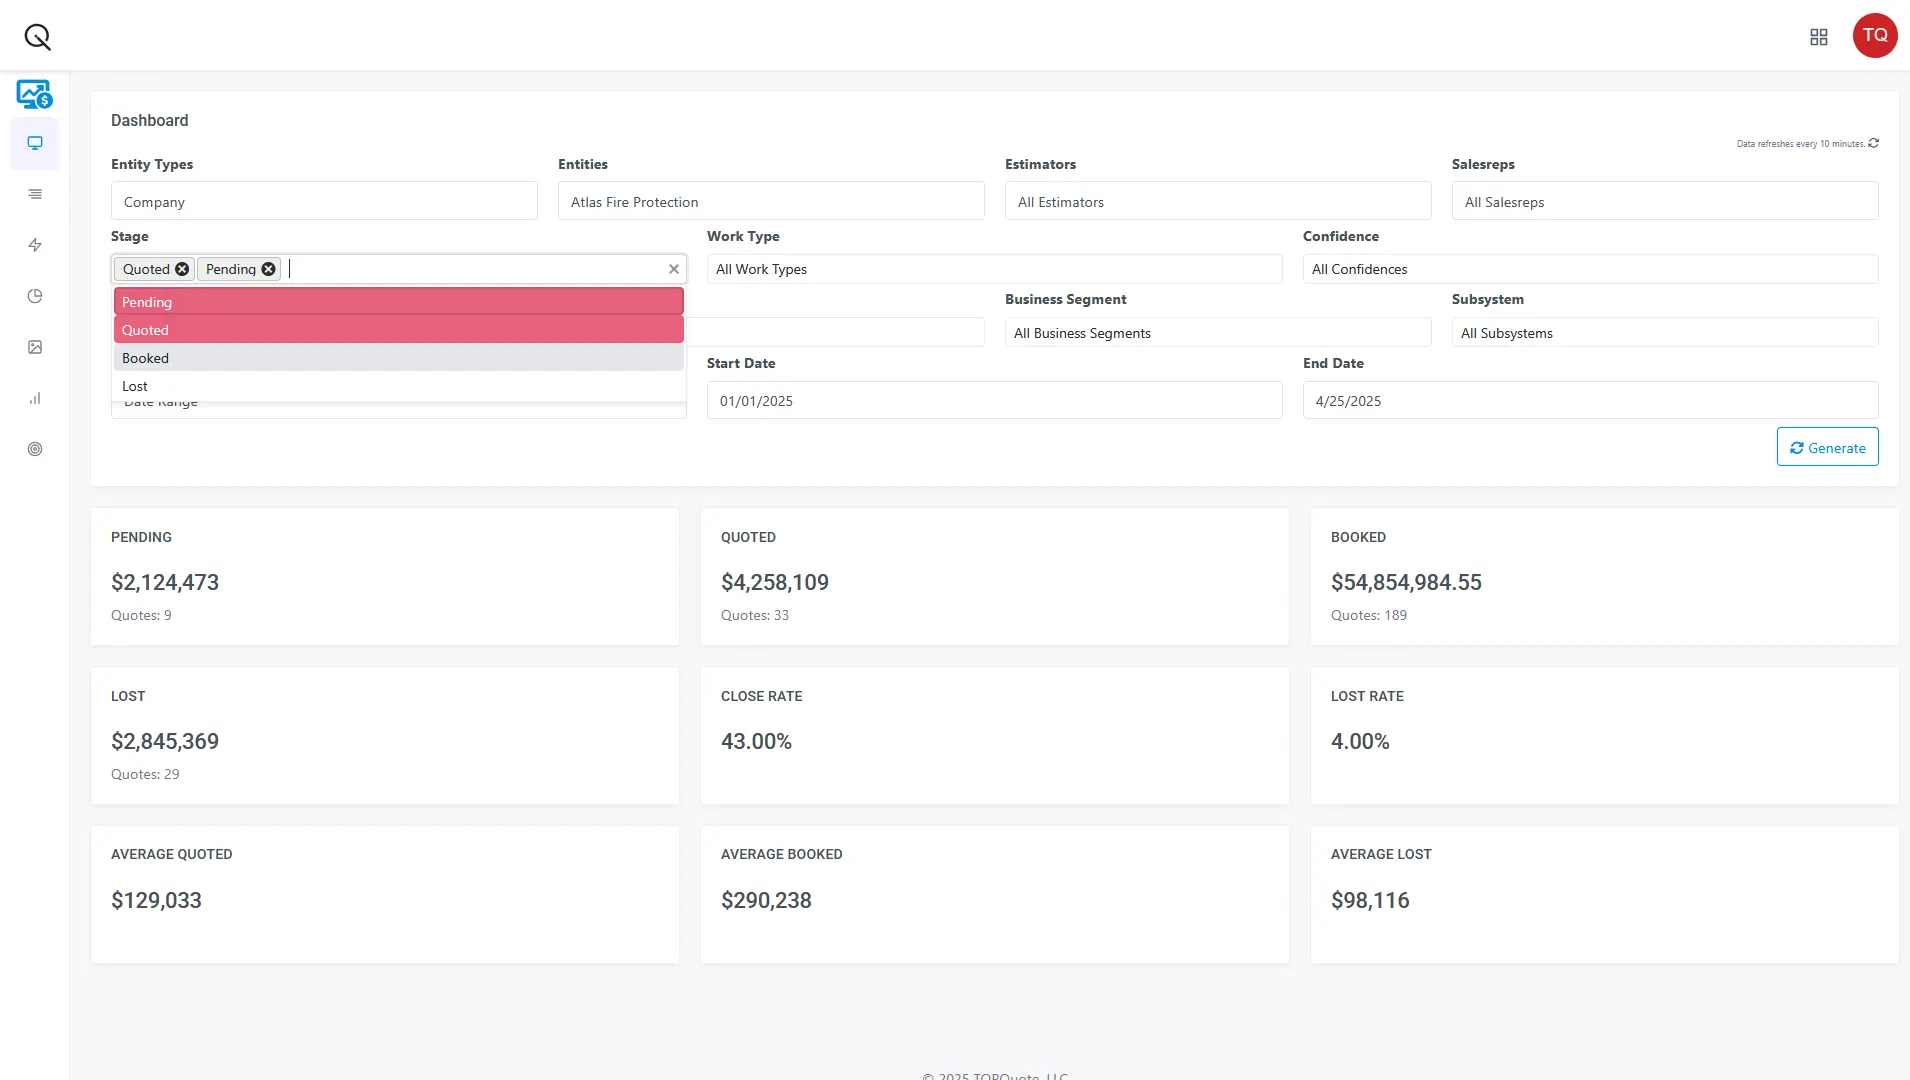The height and width of the screenshot is (1080, 1910).
Task: Click the bar chart analytics sidebar icon
Action: click(x=35, y=398)
